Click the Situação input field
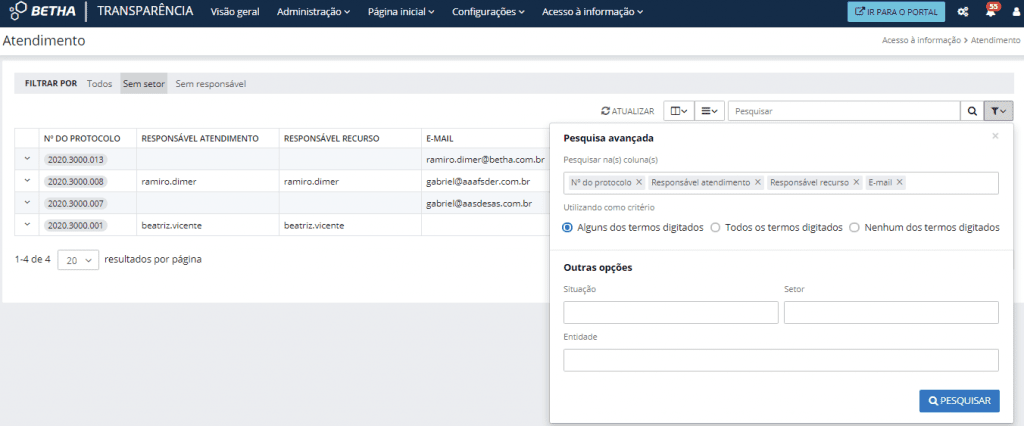The width and height of the screenshot is (1024, 426). pyautogui.click(x=671, y=312)
